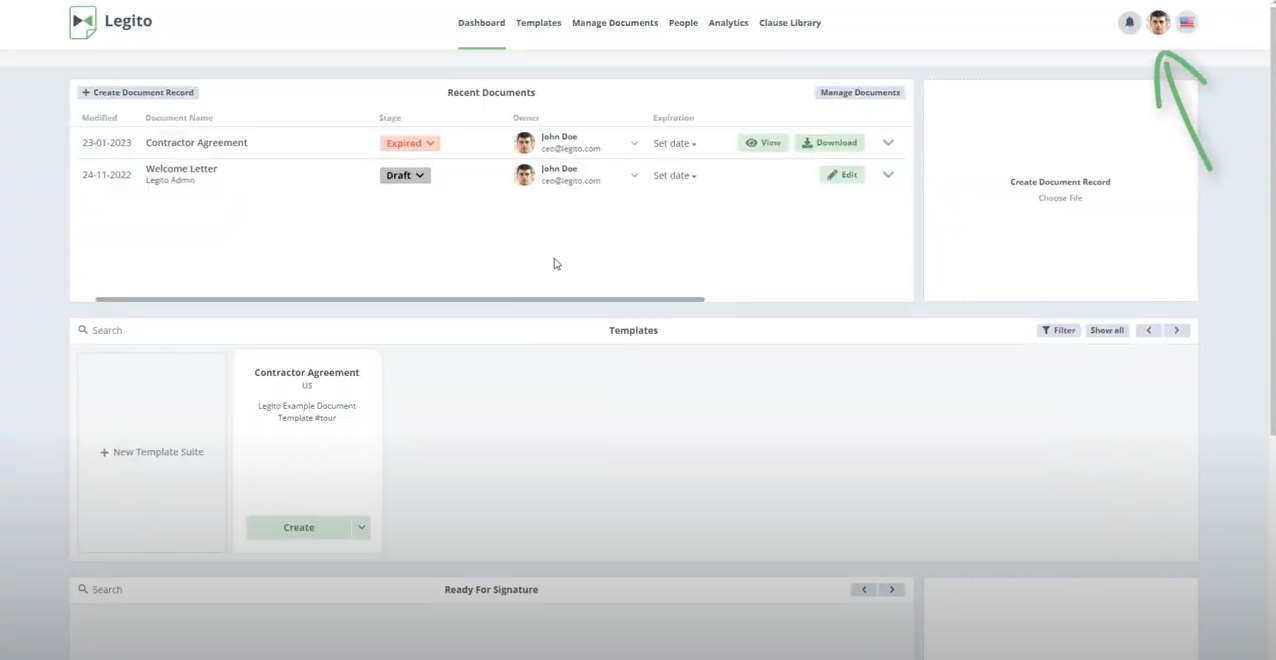
Task: Switch to the Templates tab
Action: coord(538,23)
